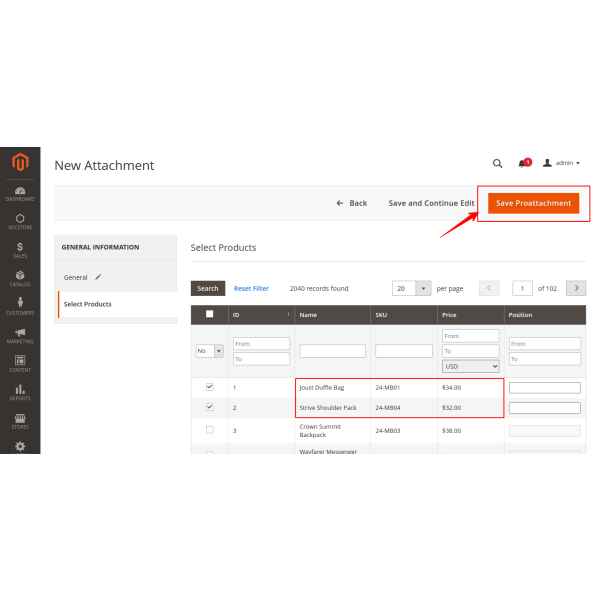The image size is (600, 600).
Task: Open the Catalog sidebar icon
Action: [20, 277]
